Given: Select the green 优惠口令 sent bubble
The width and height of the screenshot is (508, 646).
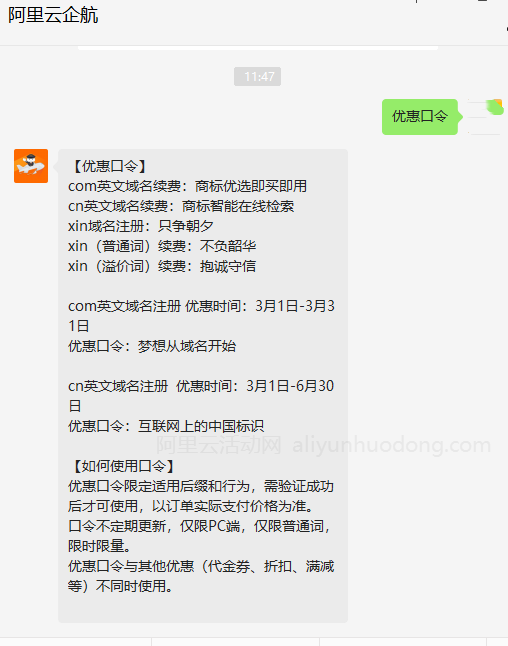Looking at the screenshot, I should [x=420, y=117].
